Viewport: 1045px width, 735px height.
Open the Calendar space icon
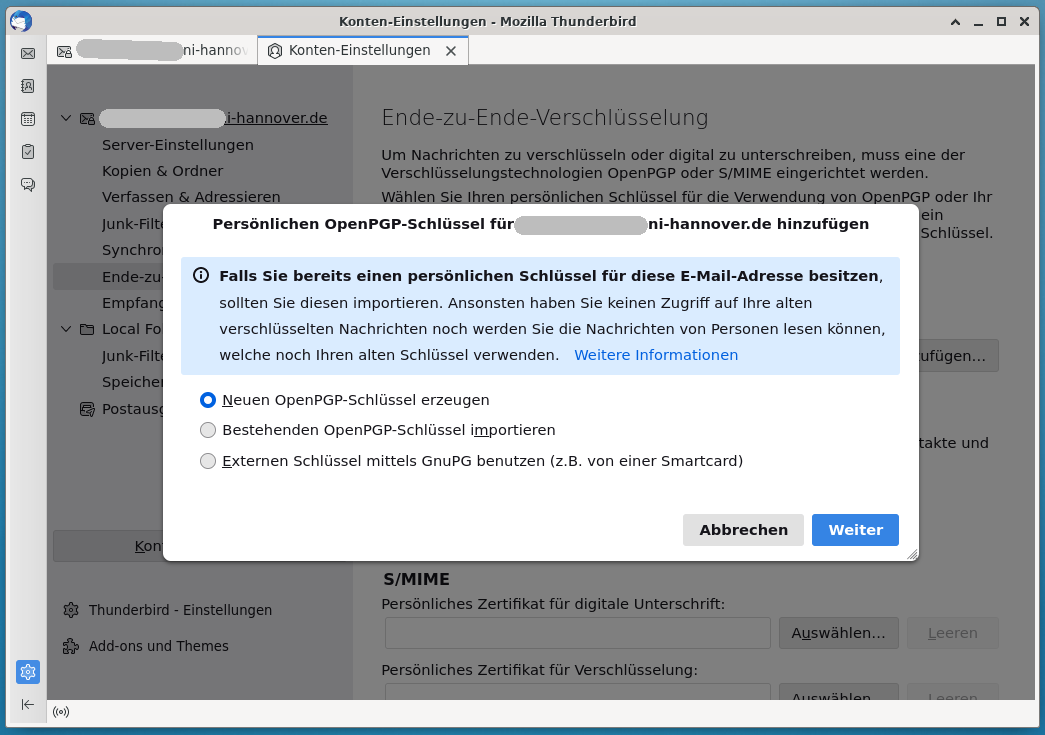28,119
